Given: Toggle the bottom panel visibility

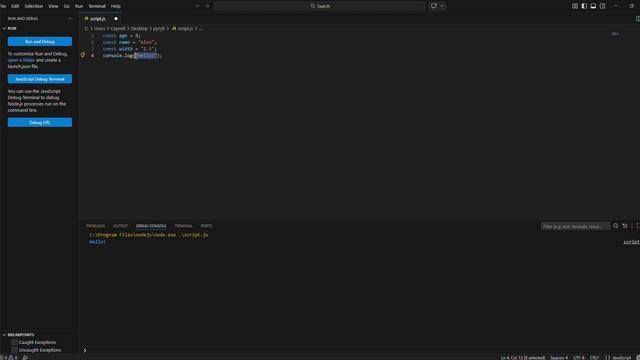Looking at the screenshot, I should pos(593,6).
